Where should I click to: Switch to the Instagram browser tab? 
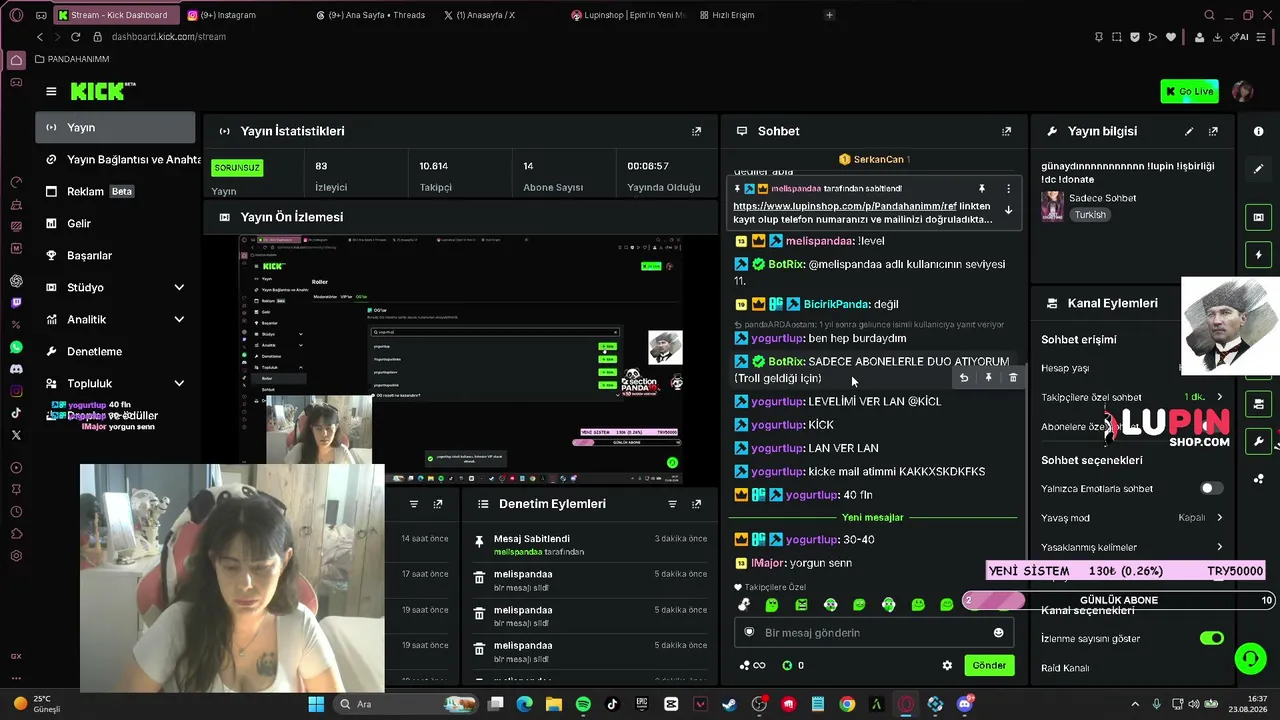pyautogui.click(x=245, y=15)
